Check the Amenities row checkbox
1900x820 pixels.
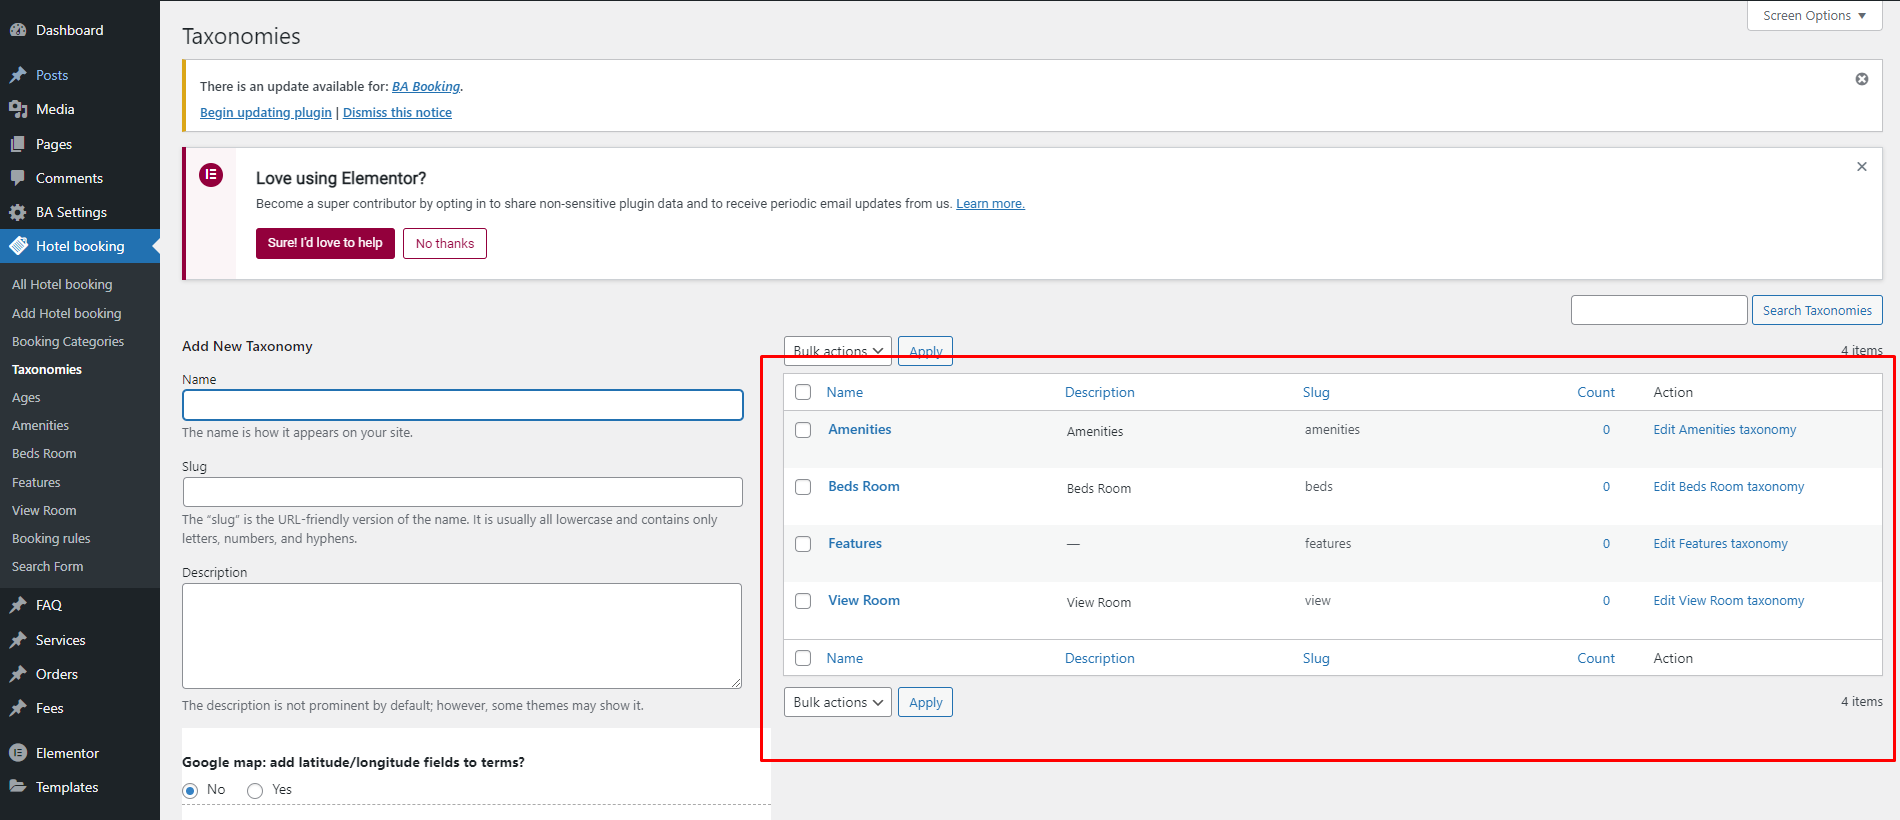click(x=803, y=430)
